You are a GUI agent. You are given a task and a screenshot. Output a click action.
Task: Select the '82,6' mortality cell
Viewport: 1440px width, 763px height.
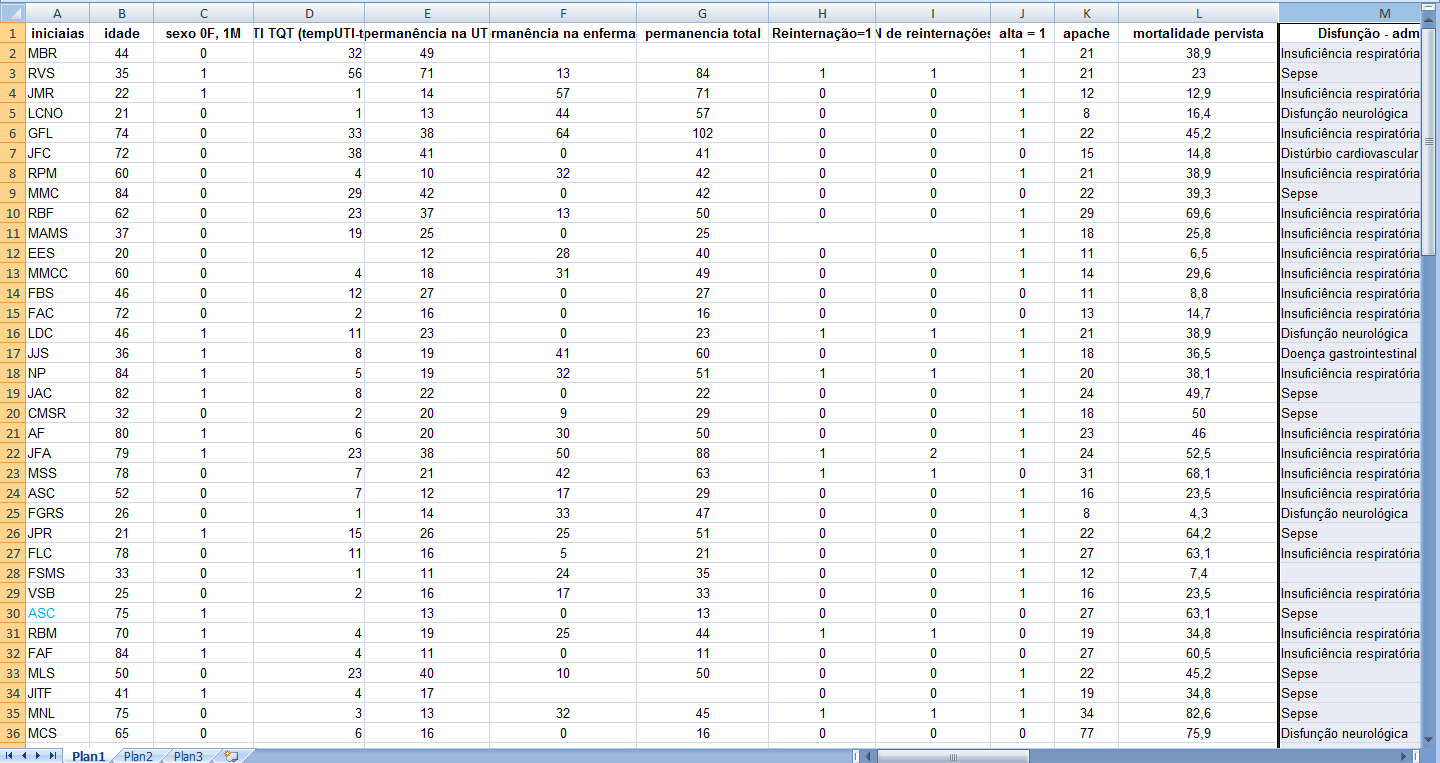1198,713
